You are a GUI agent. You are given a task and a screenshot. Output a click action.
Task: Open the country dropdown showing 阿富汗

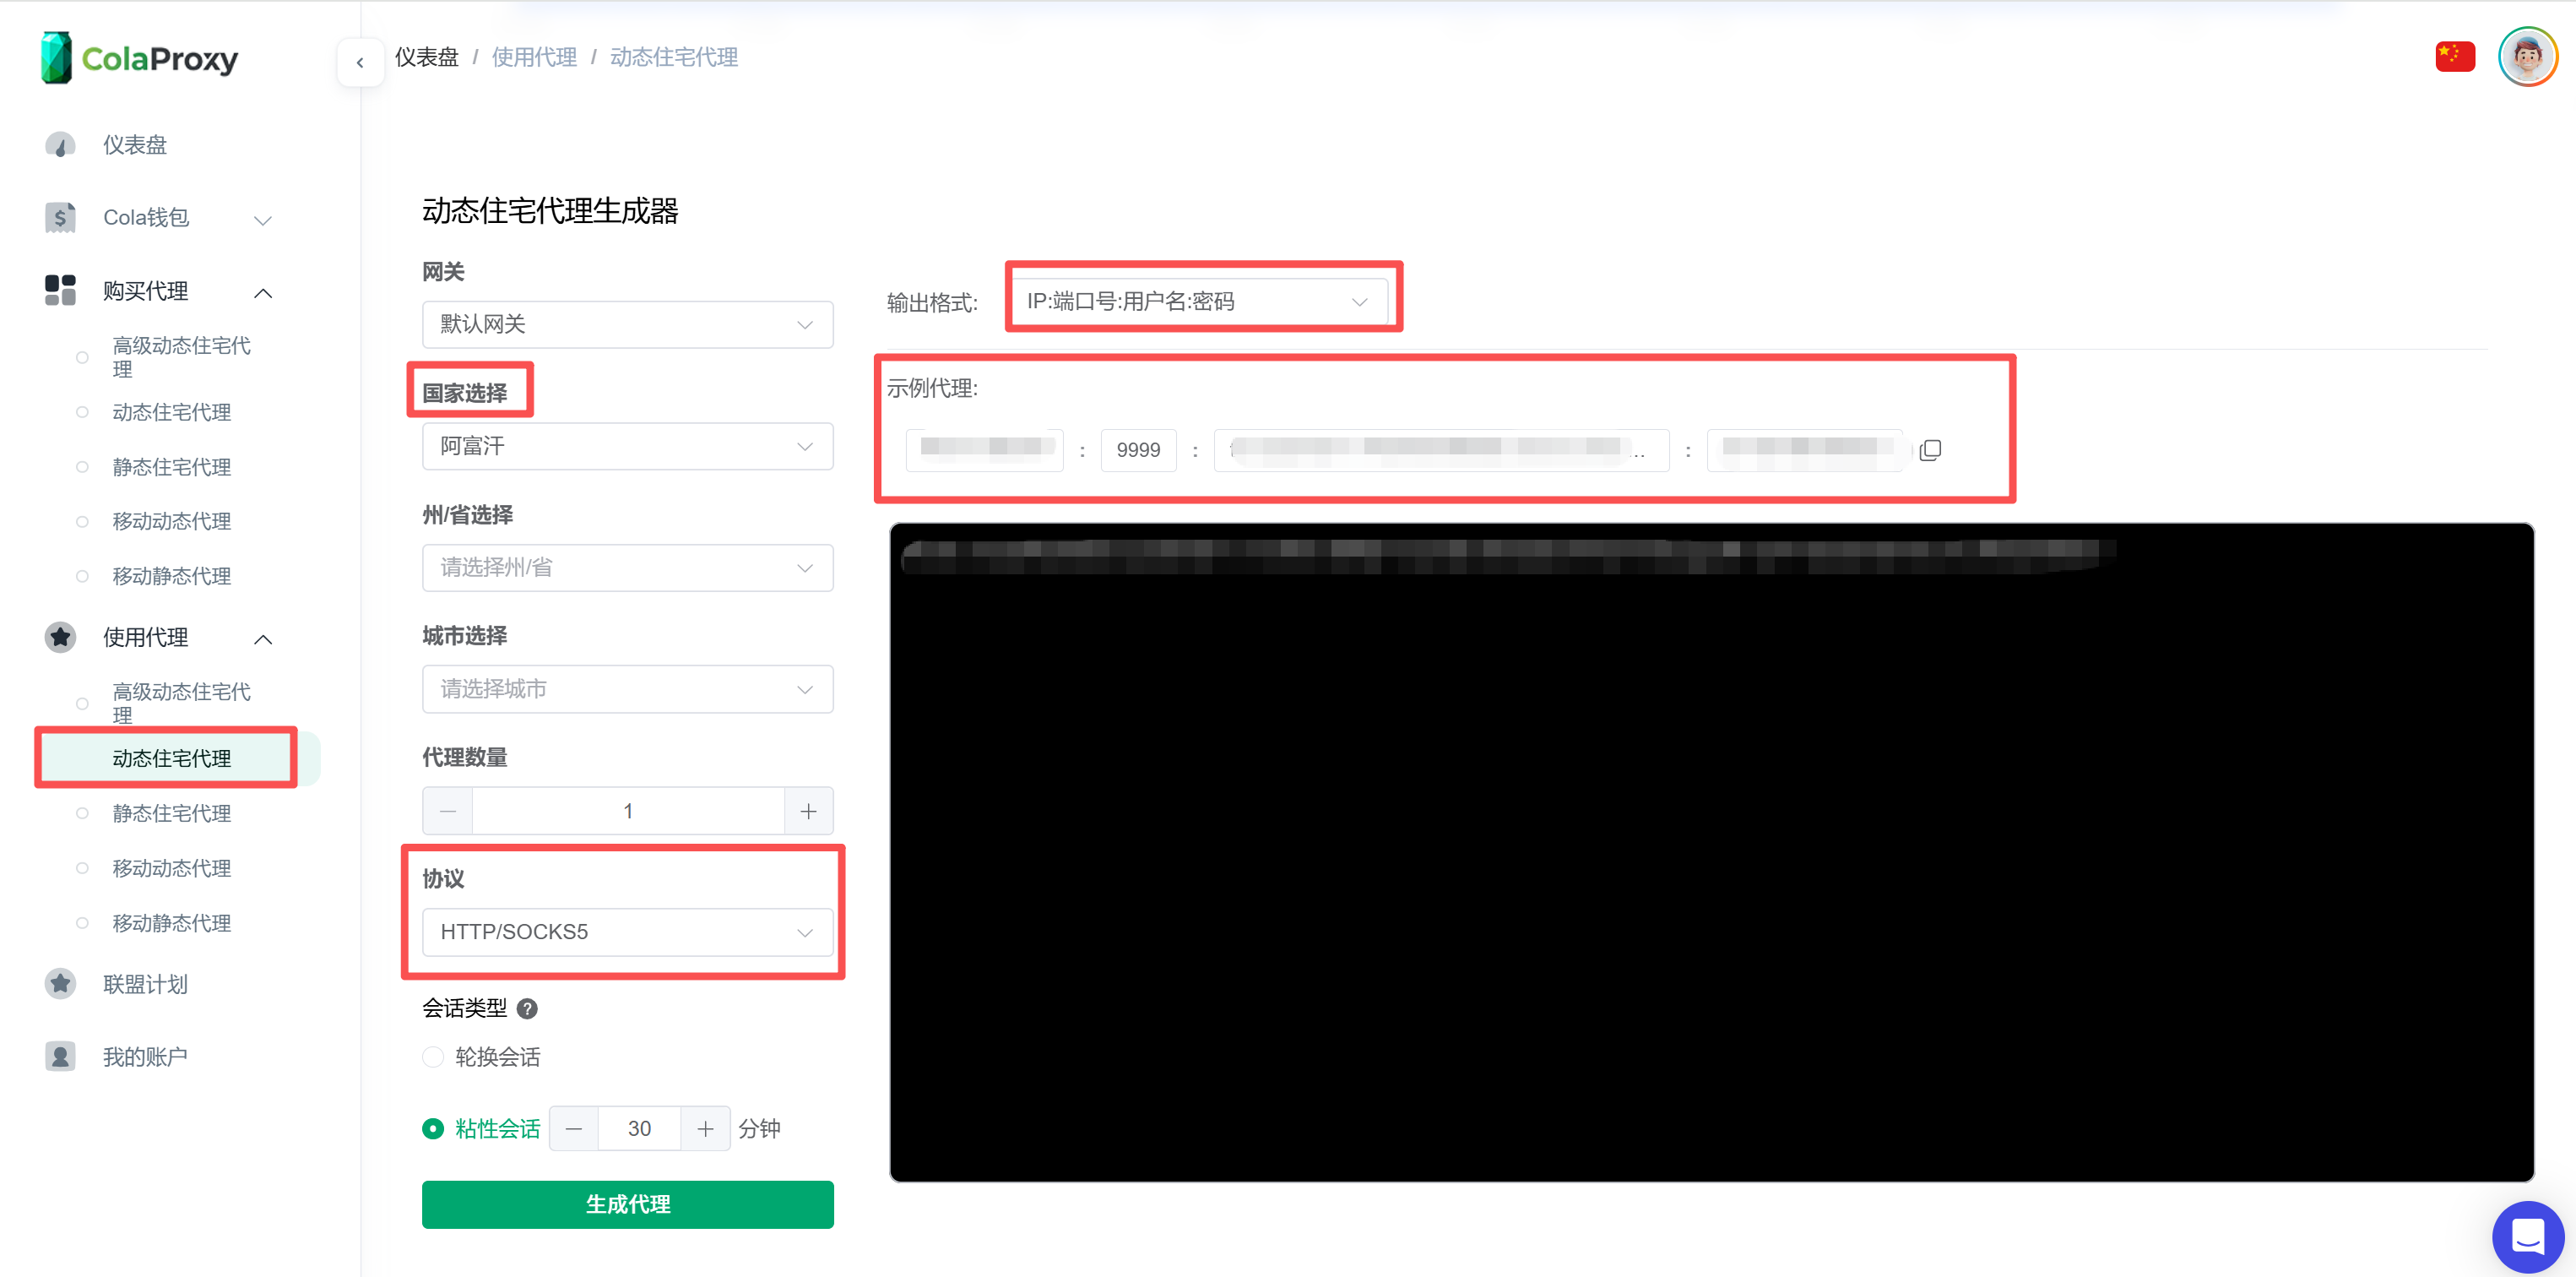(x=627, y=446)
